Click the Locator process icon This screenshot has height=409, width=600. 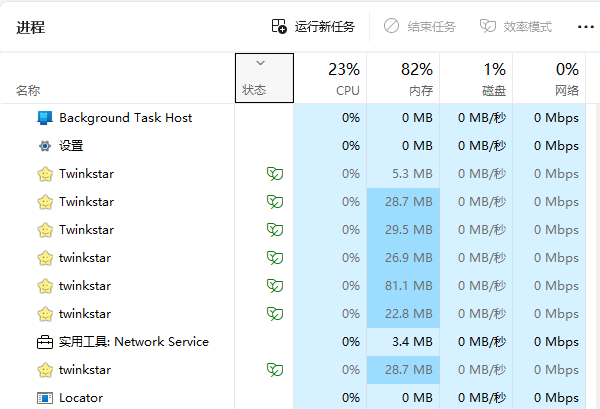coord(45,398)
